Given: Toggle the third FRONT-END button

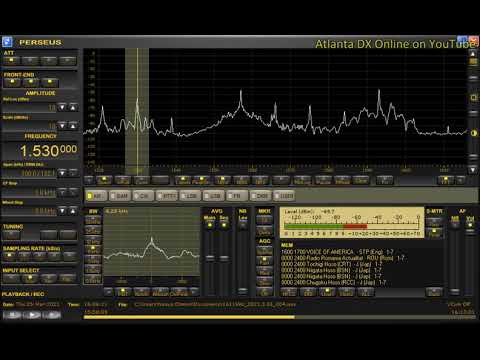Looking at the screenshot, I should pyautogui.click(x=50, y=82).
